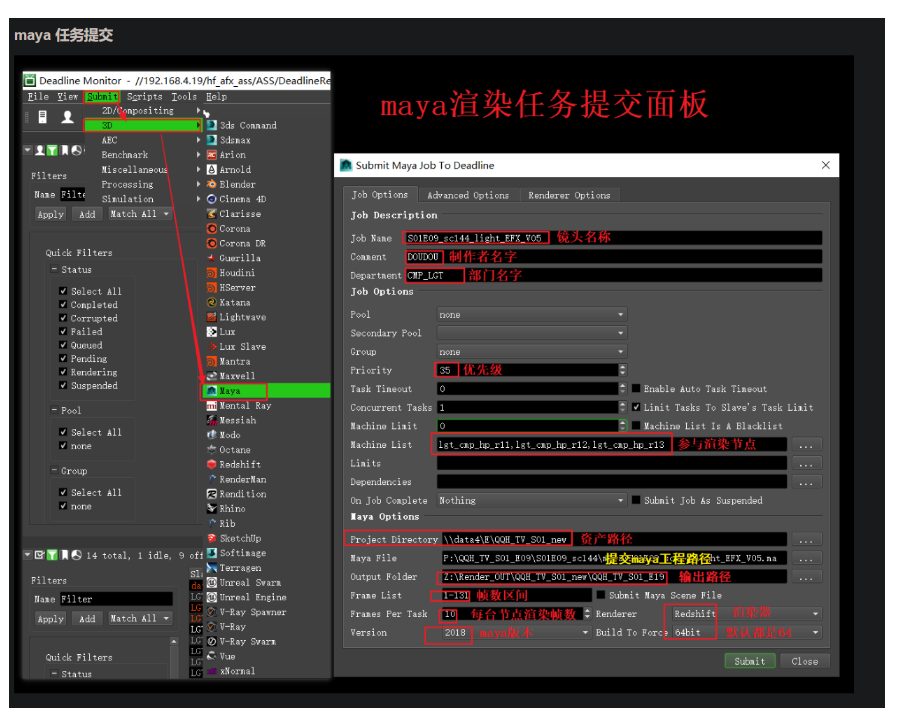Uncheck the Failed status filter
Image resolution: width=911 pixels, height=715 pixels.
64,332
